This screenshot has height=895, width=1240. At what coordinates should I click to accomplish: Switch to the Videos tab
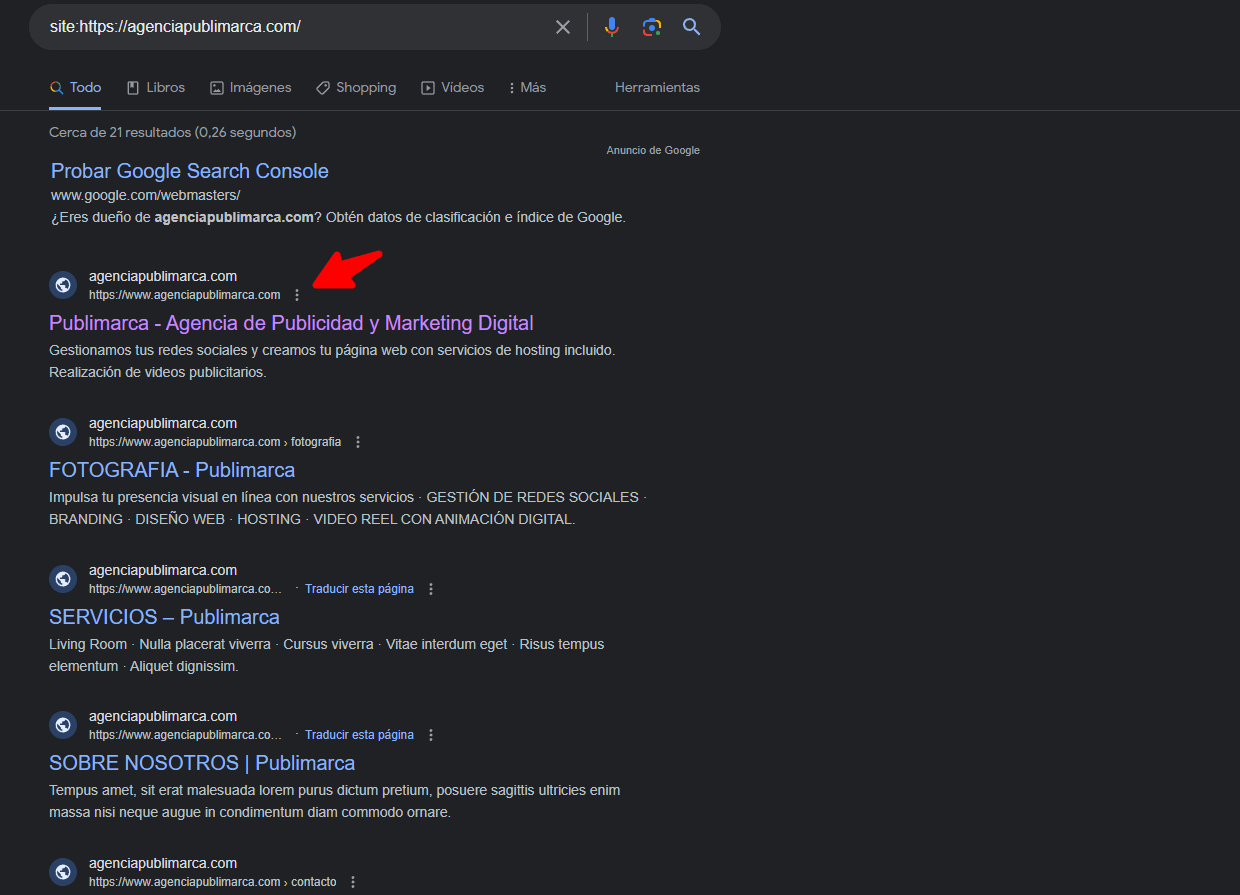(x=452, y=88)
